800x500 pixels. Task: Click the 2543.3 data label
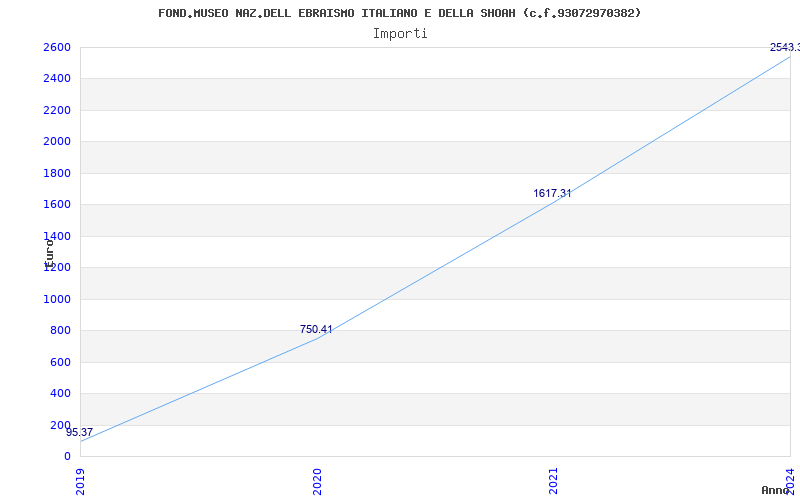pyautogui.click(x=785, y=47)
